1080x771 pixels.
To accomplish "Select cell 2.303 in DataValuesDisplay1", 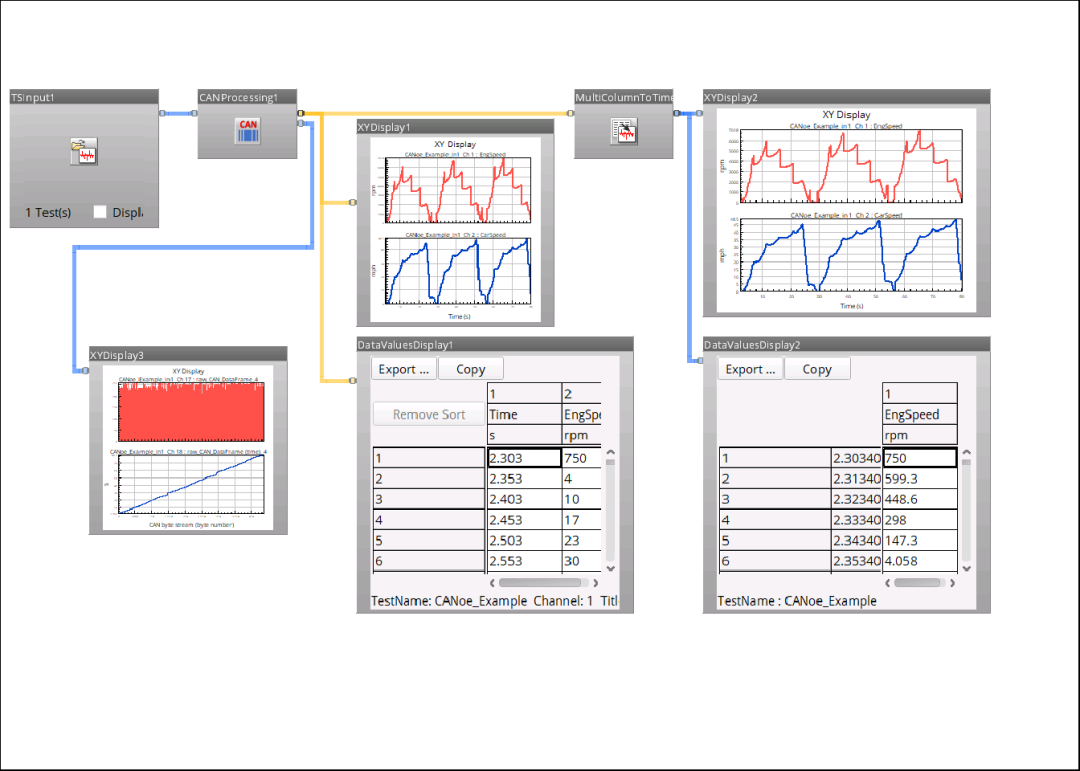I will coord(524,458).
